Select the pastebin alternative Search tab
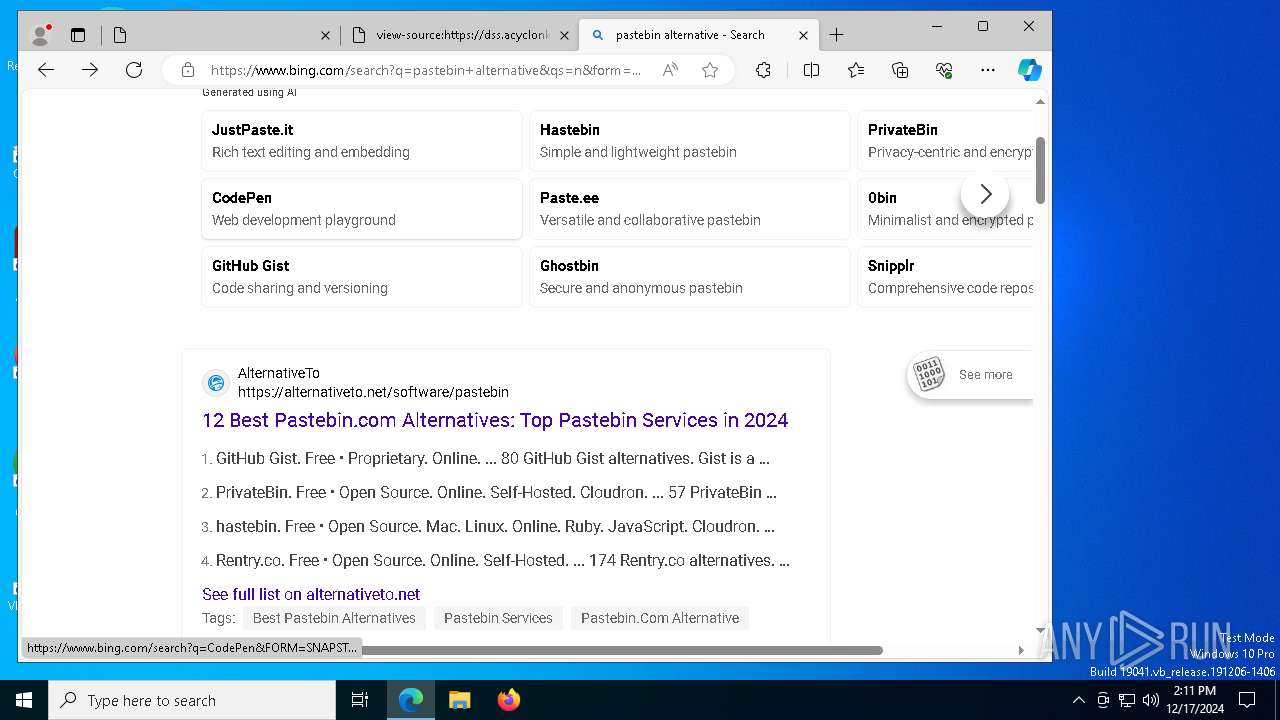 click(699, 35)
